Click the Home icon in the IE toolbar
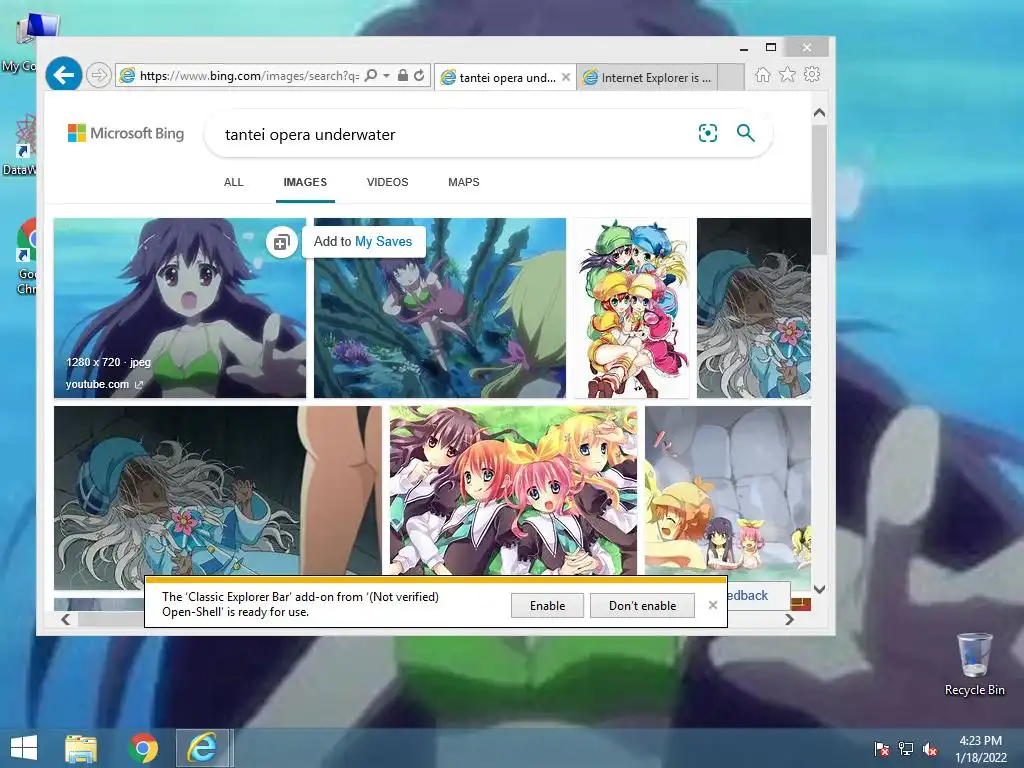1024x768 pixels. pos(763,74)
